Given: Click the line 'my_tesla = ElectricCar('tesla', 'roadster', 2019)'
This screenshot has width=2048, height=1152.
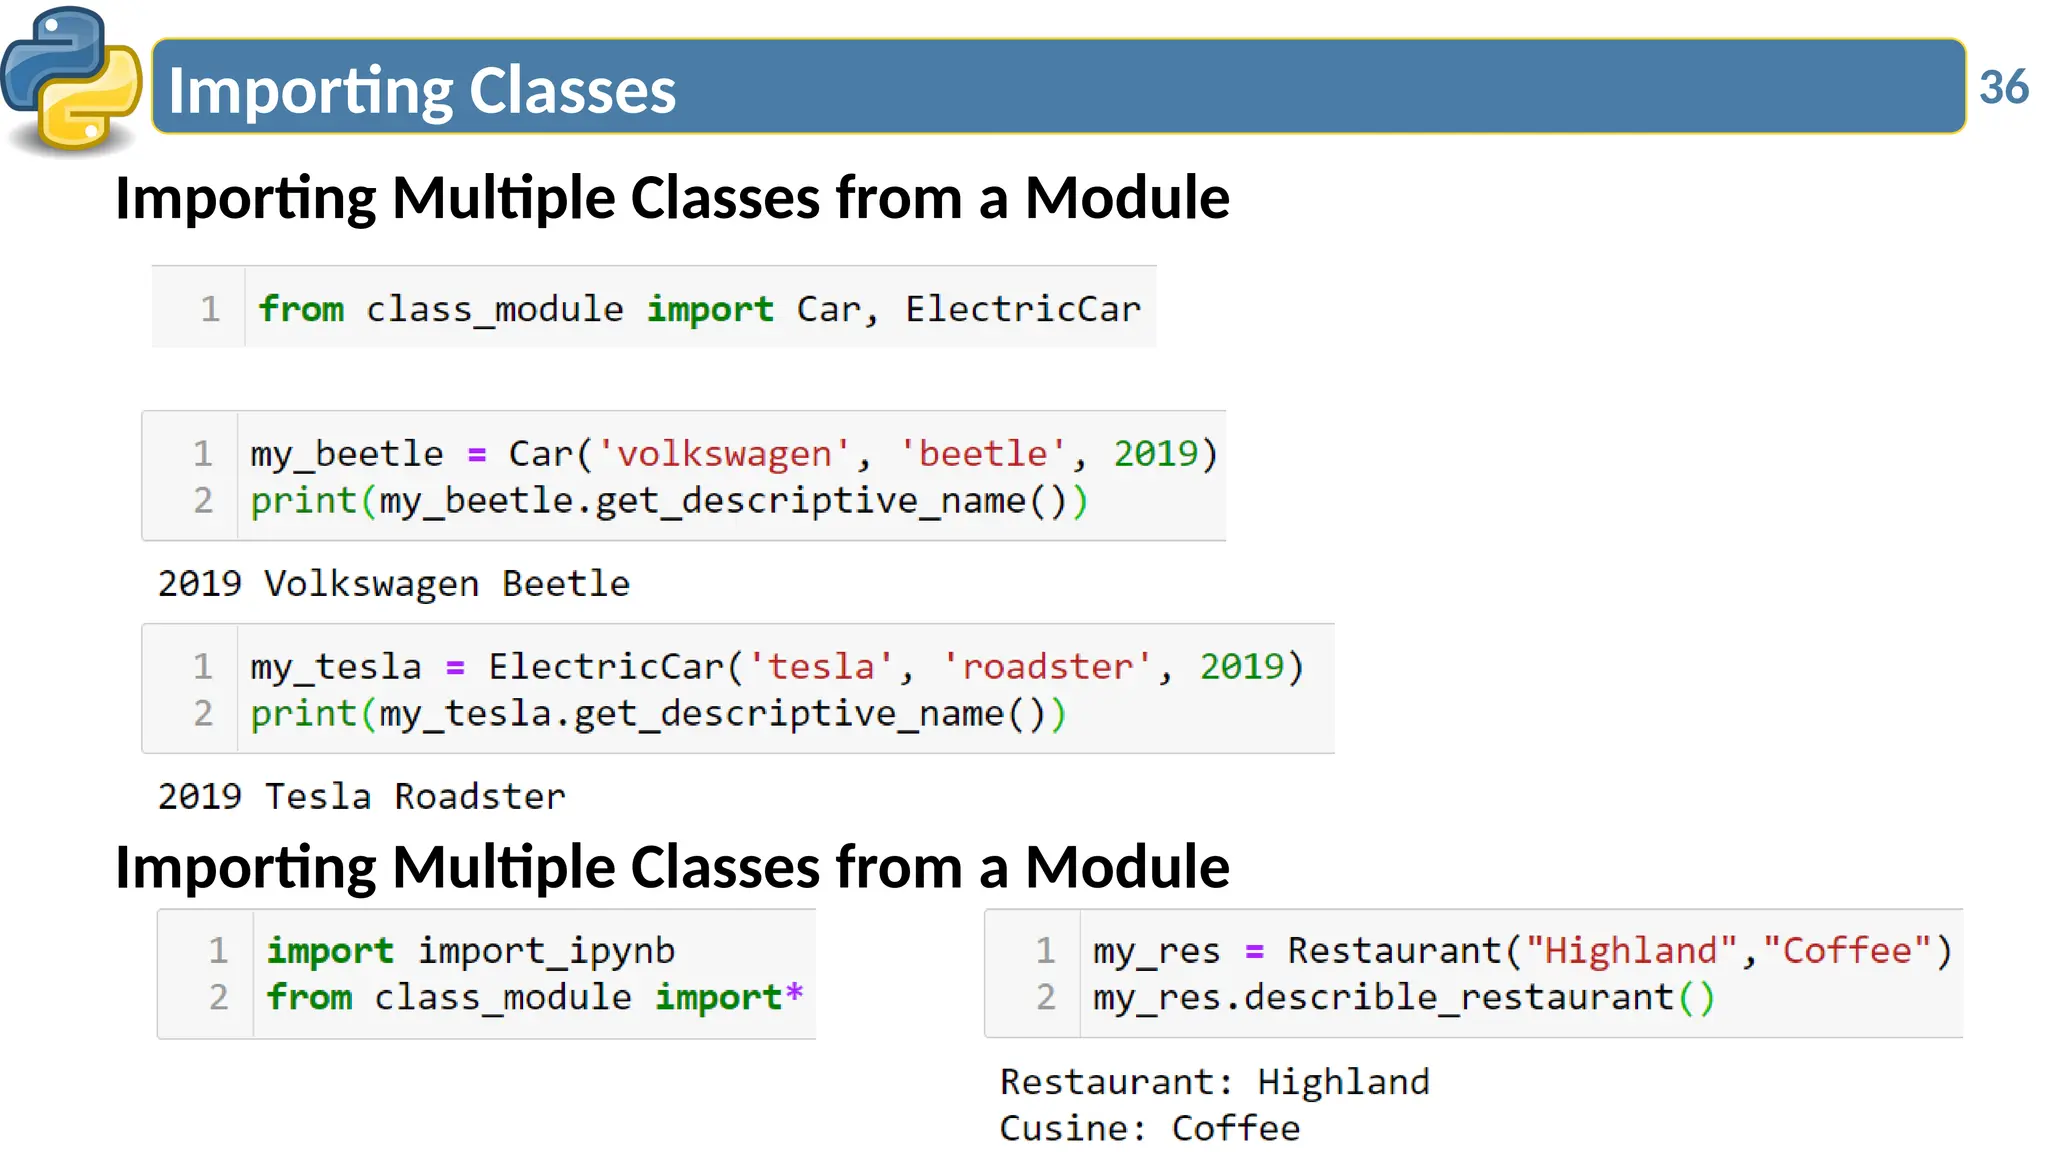Looking at the screenshot, I should tap(777, 667).
